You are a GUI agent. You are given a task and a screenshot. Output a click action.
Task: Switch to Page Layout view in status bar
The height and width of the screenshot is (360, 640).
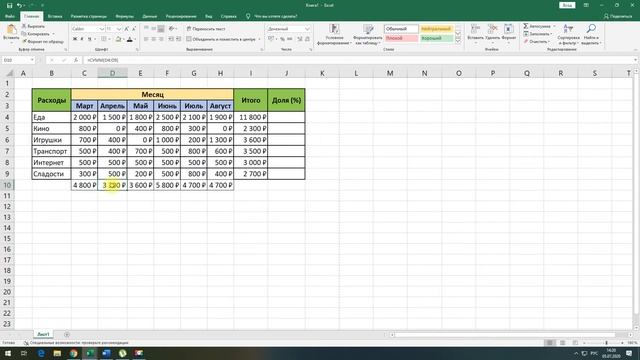(562, 342)
